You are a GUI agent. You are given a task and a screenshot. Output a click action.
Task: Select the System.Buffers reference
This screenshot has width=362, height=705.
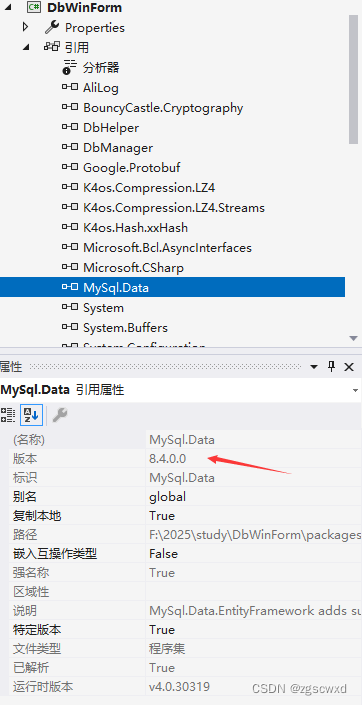coord(125,328)
